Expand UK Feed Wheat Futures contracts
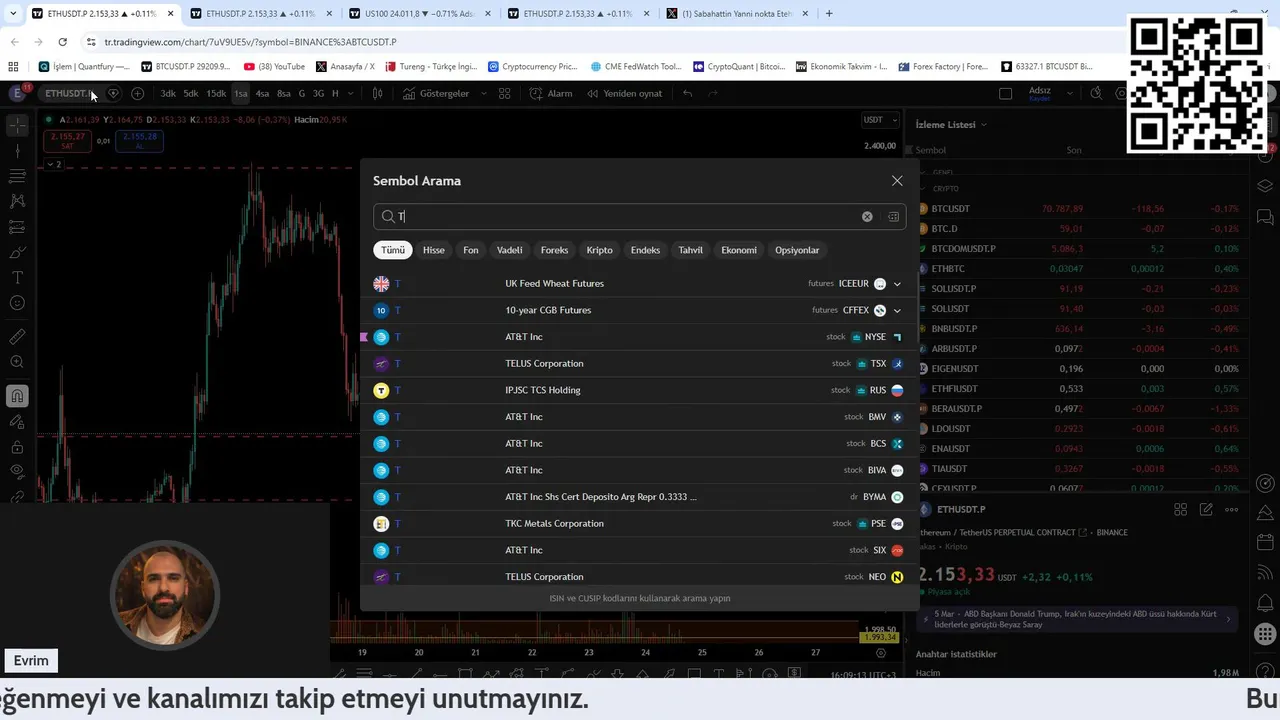1280x720 pixels. click(897, 284)
